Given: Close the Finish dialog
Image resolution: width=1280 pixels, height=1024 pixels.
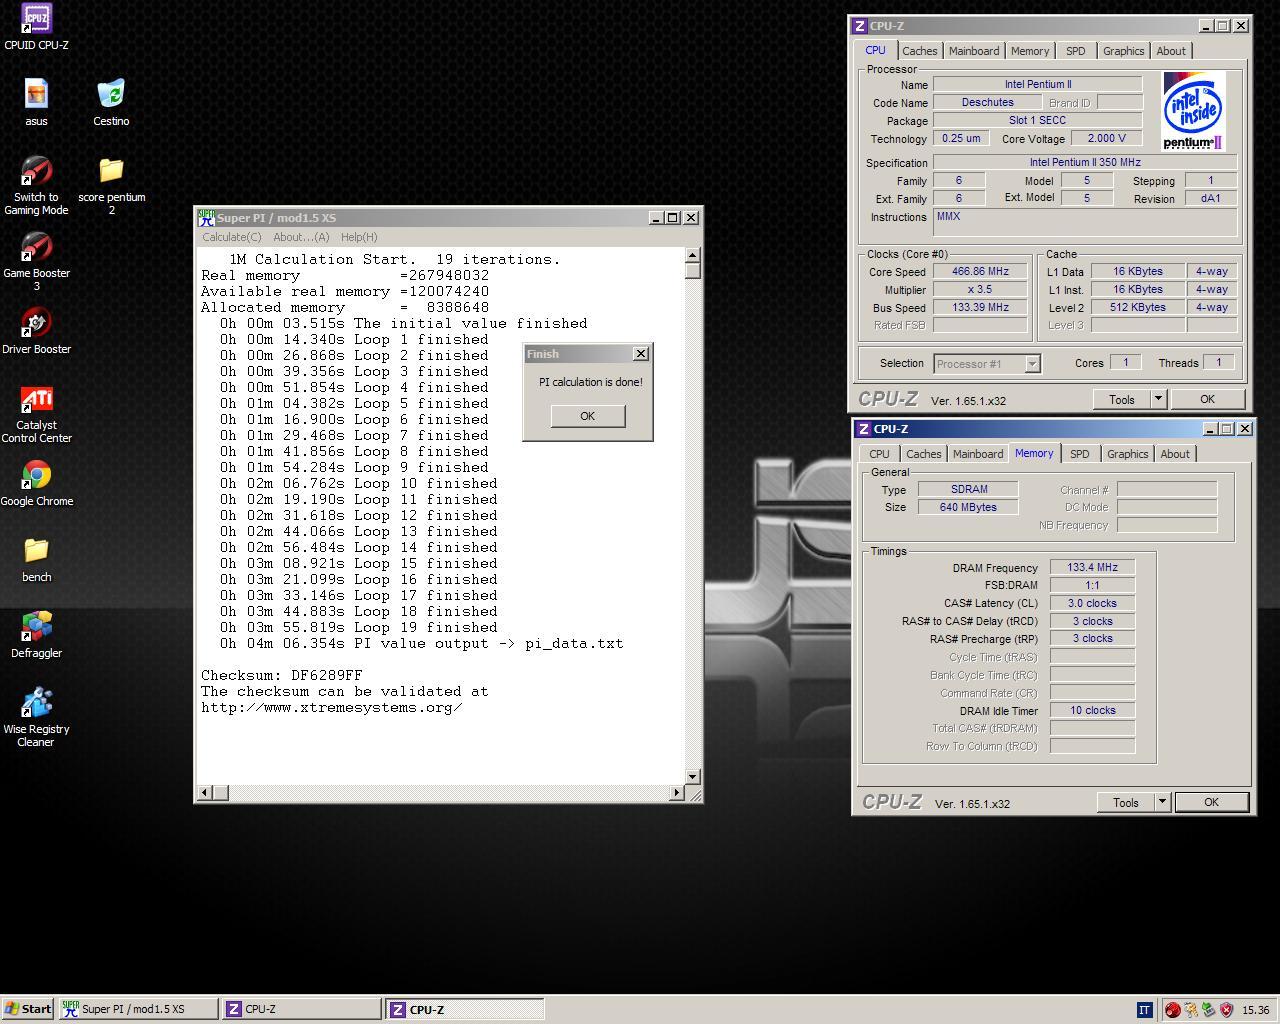Looking at the screenshot, I should pos(641,353).
